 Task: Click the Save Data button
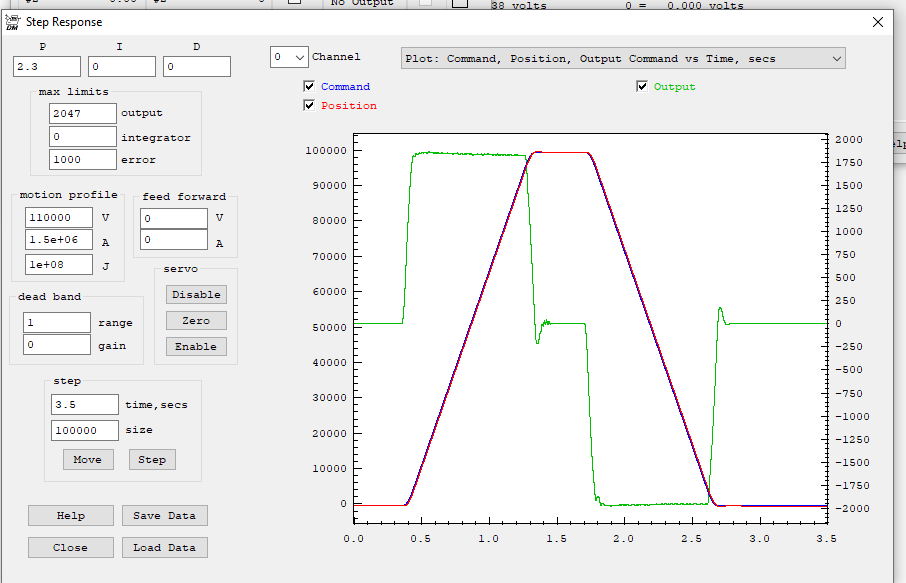(x=164, y=516)
